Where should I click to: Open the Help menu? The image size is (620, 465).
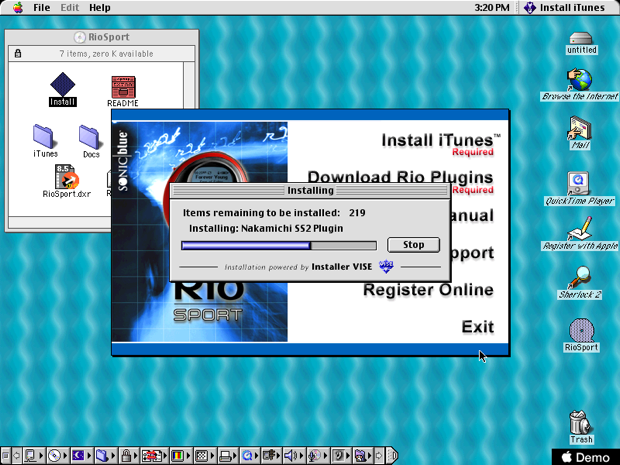pyautogui.click(x=100, y=8)
